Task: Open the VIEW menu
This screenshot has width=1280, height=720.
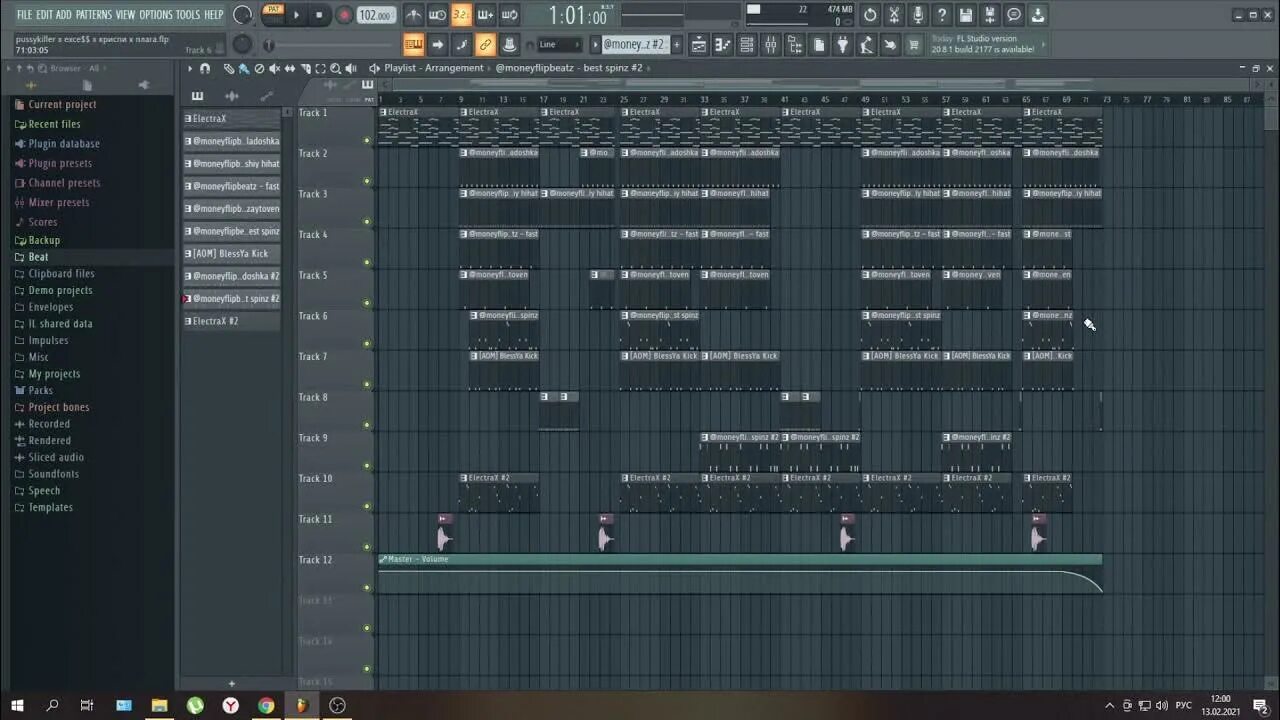Action: (x=125, y=15)
